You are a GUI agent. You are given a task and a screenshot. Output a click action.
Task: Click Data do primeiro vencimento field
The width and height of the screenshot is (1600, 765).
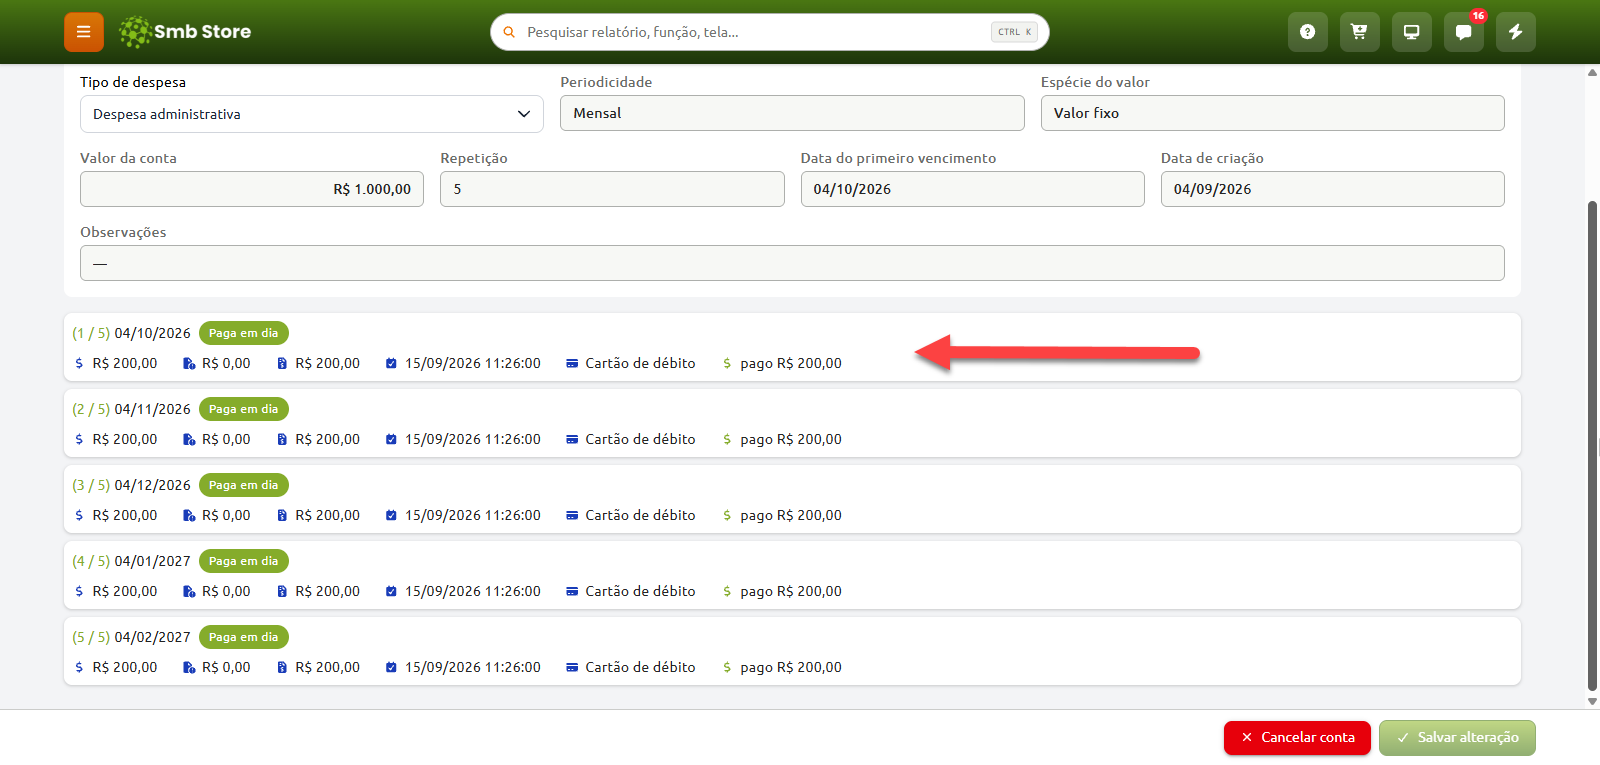[972, 189]
